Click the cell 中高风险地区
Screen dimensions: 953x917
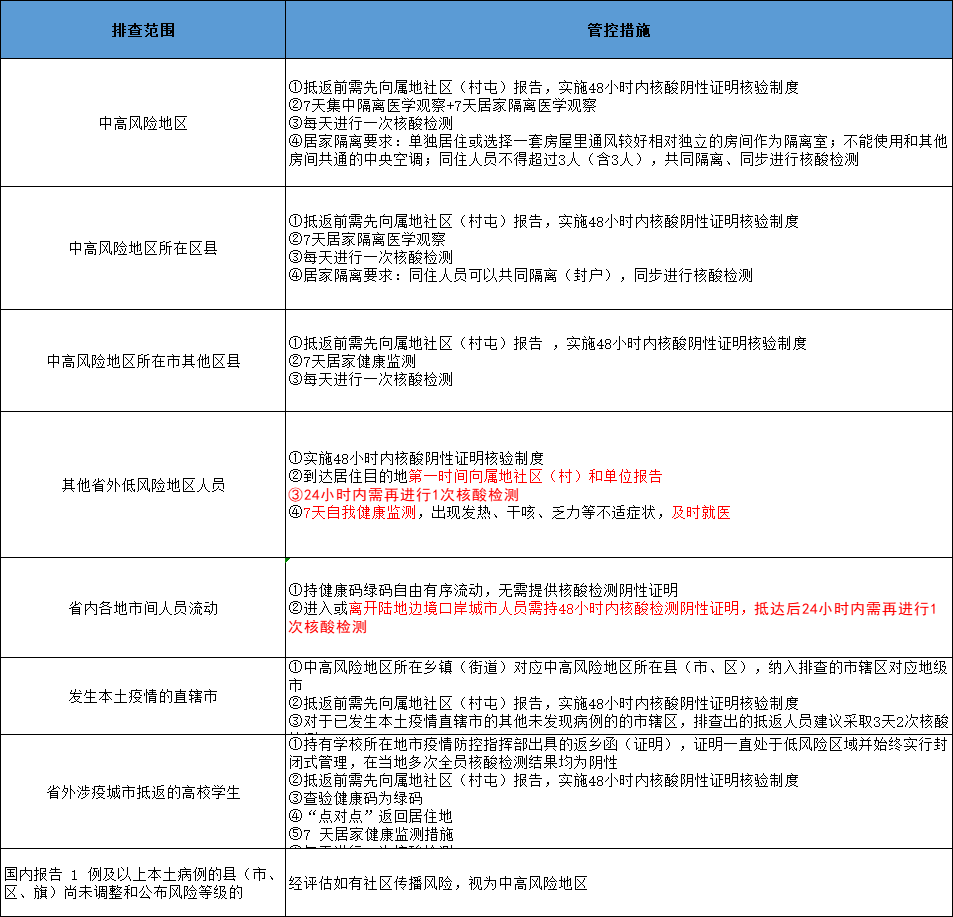(x=143, y=123)
